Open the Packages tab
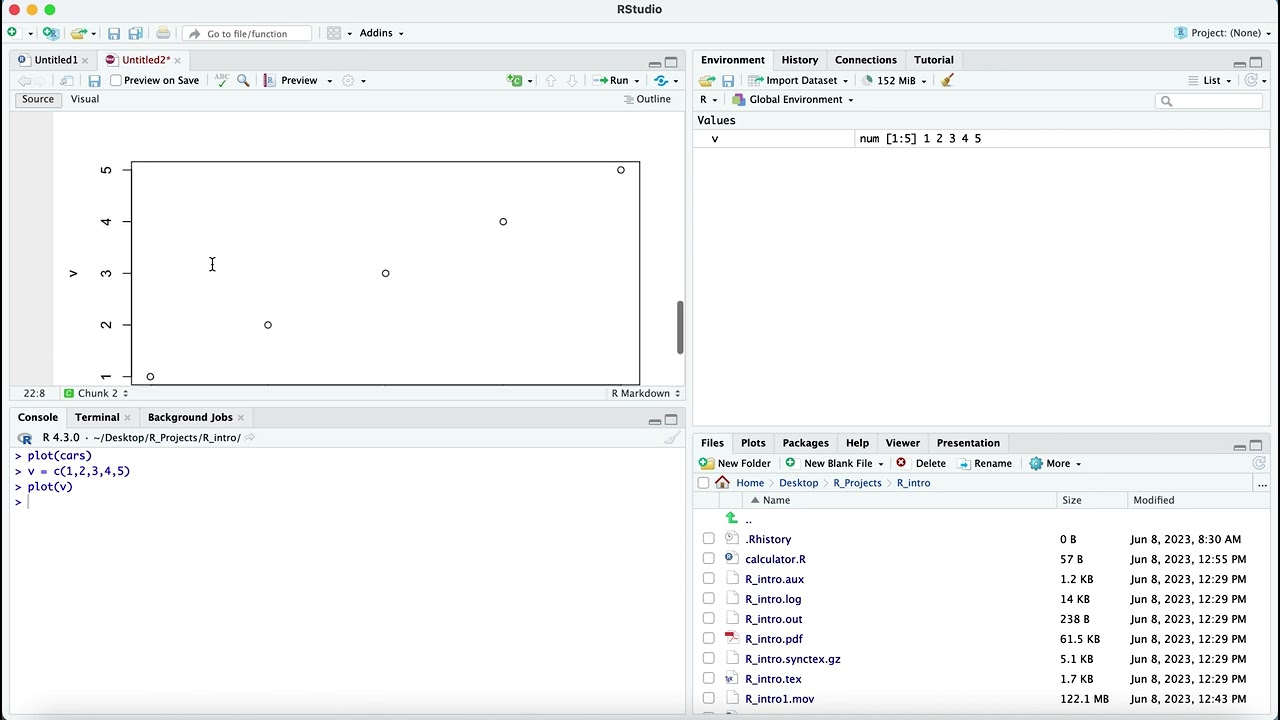 pyautogui.click(x=805, y=443)
